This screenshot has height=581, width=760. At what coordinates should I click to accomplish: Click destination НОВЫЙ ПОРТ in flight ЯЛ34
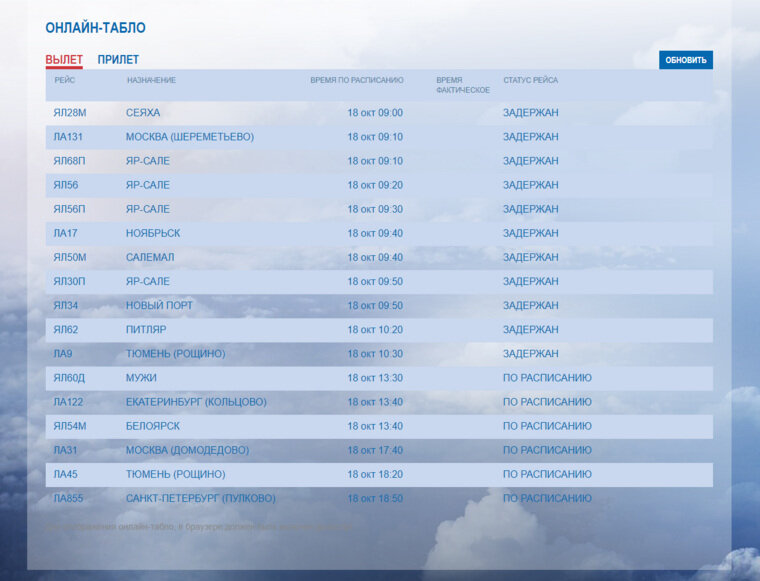point(159,306)
